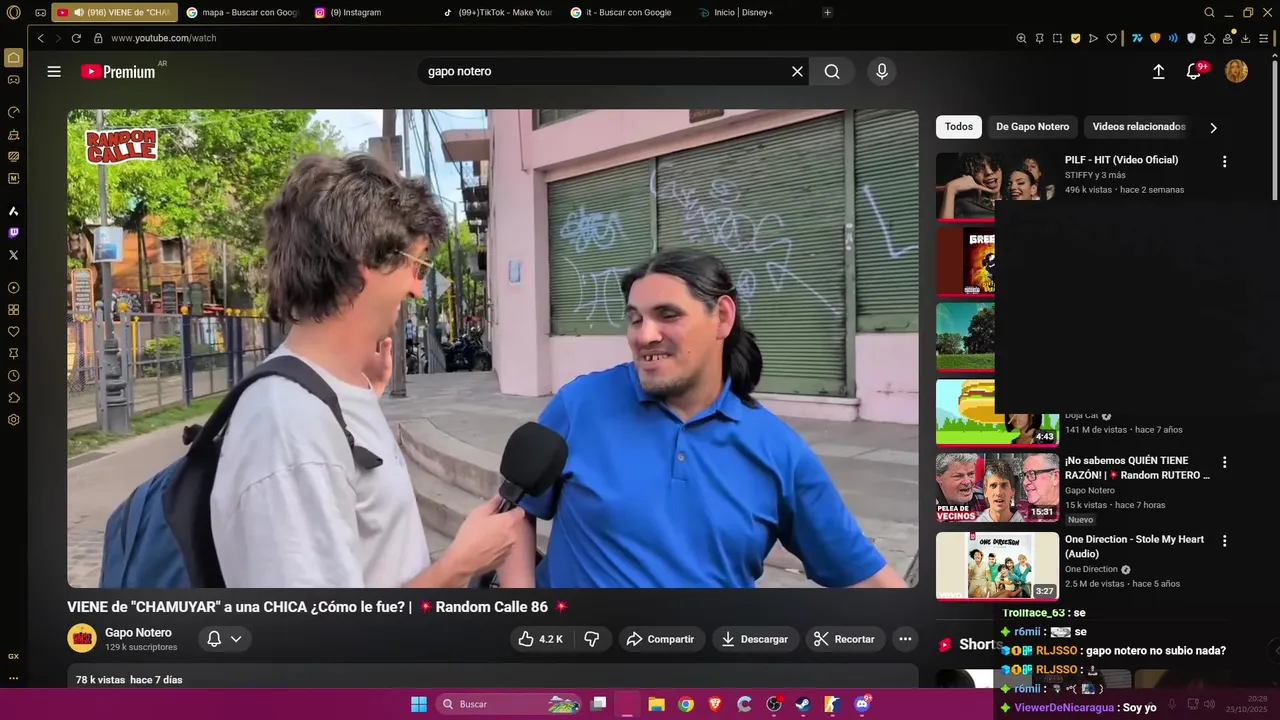
Task: Clear the 'gapo notero' search text
Action: coord(797,72)
